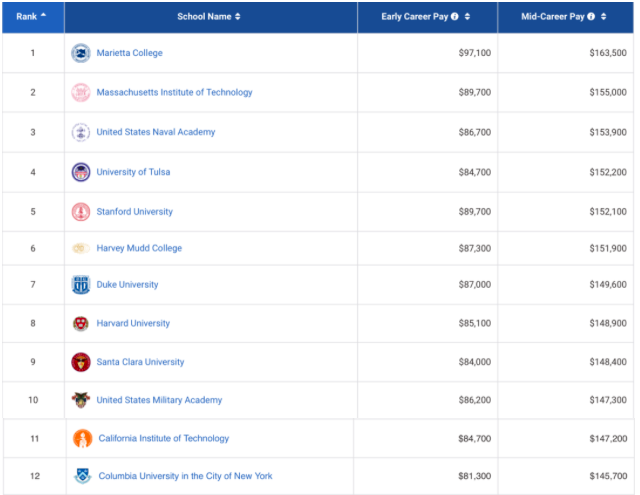Click the Santa Clara University seal icon
This screenshot has height=495, width=640.
[81, 362]
